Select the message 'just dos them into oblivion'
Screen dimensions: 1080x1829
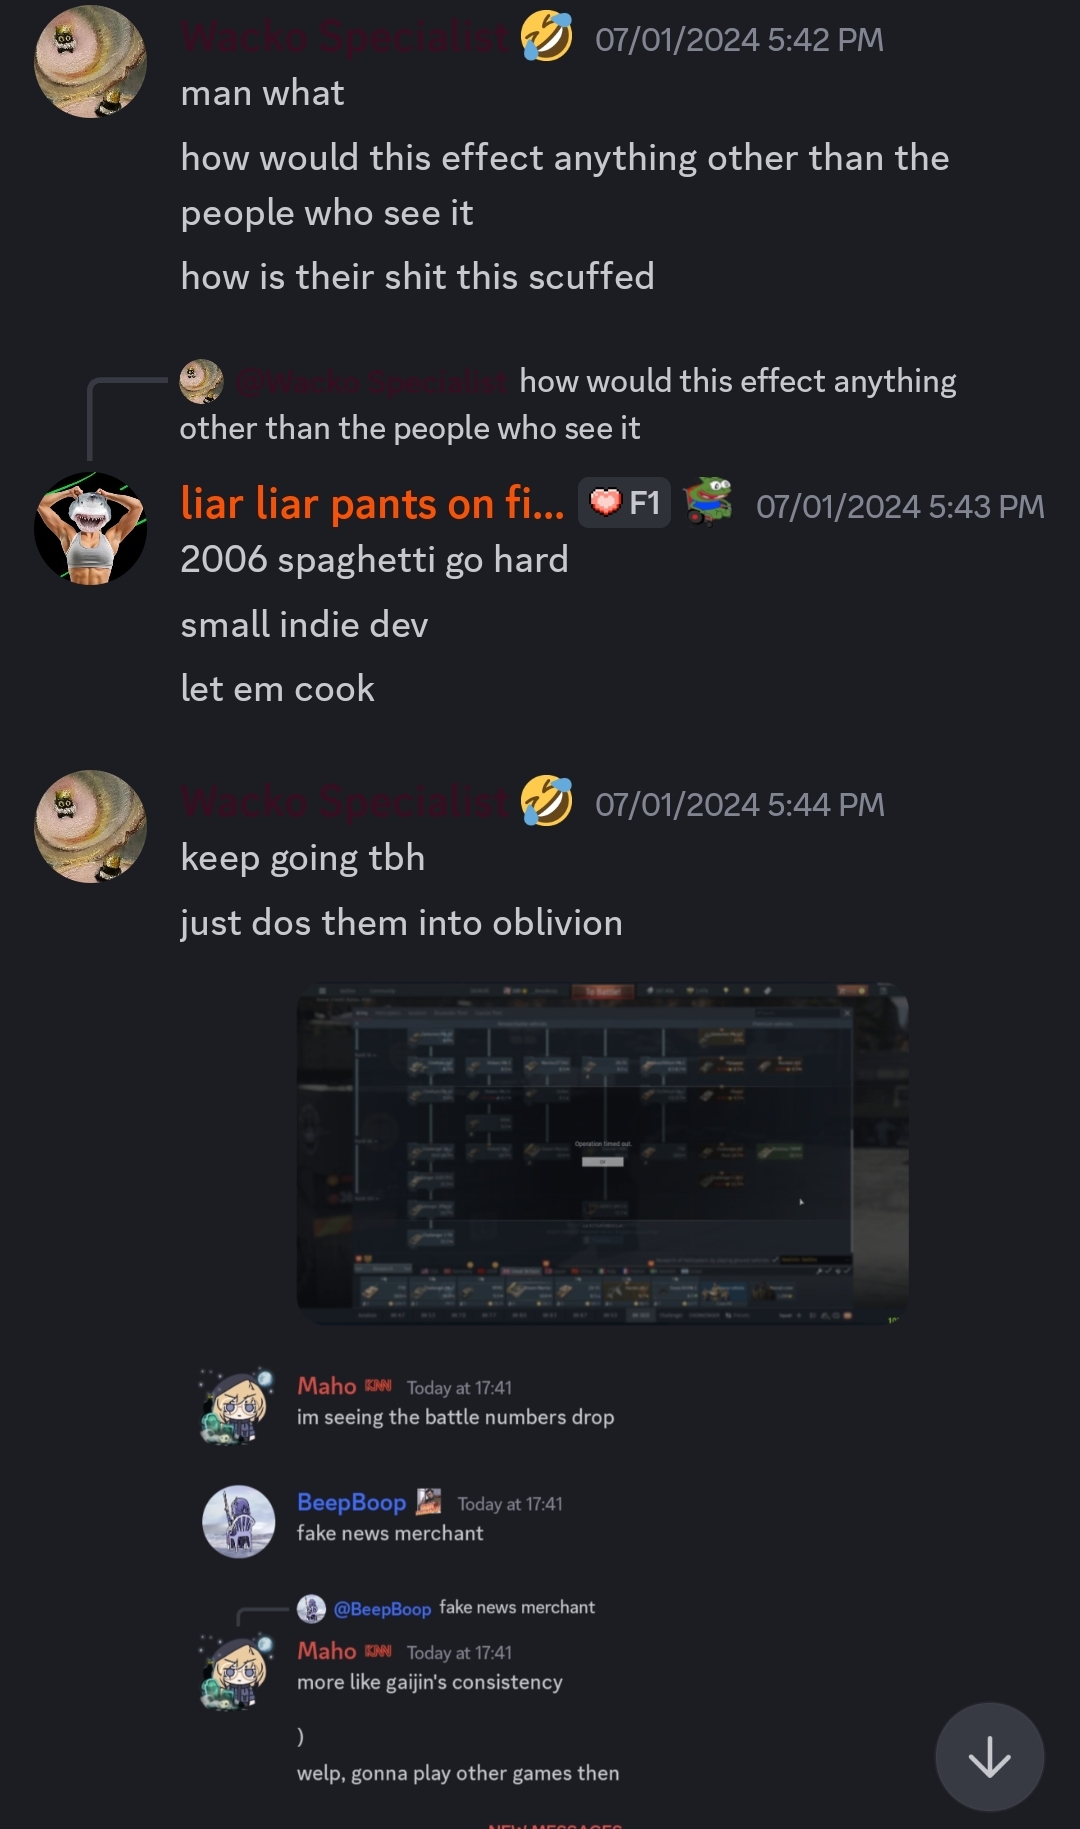[402, 922]
